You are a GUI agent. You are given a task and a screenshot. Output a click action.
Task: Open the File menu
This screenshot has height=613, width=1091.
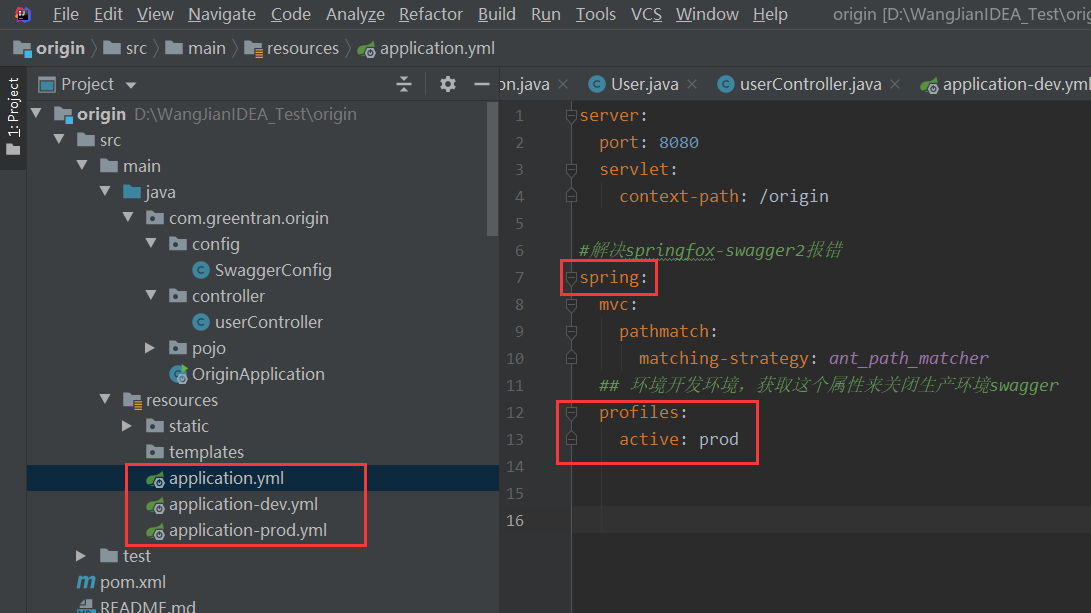[x=65, y=14]
